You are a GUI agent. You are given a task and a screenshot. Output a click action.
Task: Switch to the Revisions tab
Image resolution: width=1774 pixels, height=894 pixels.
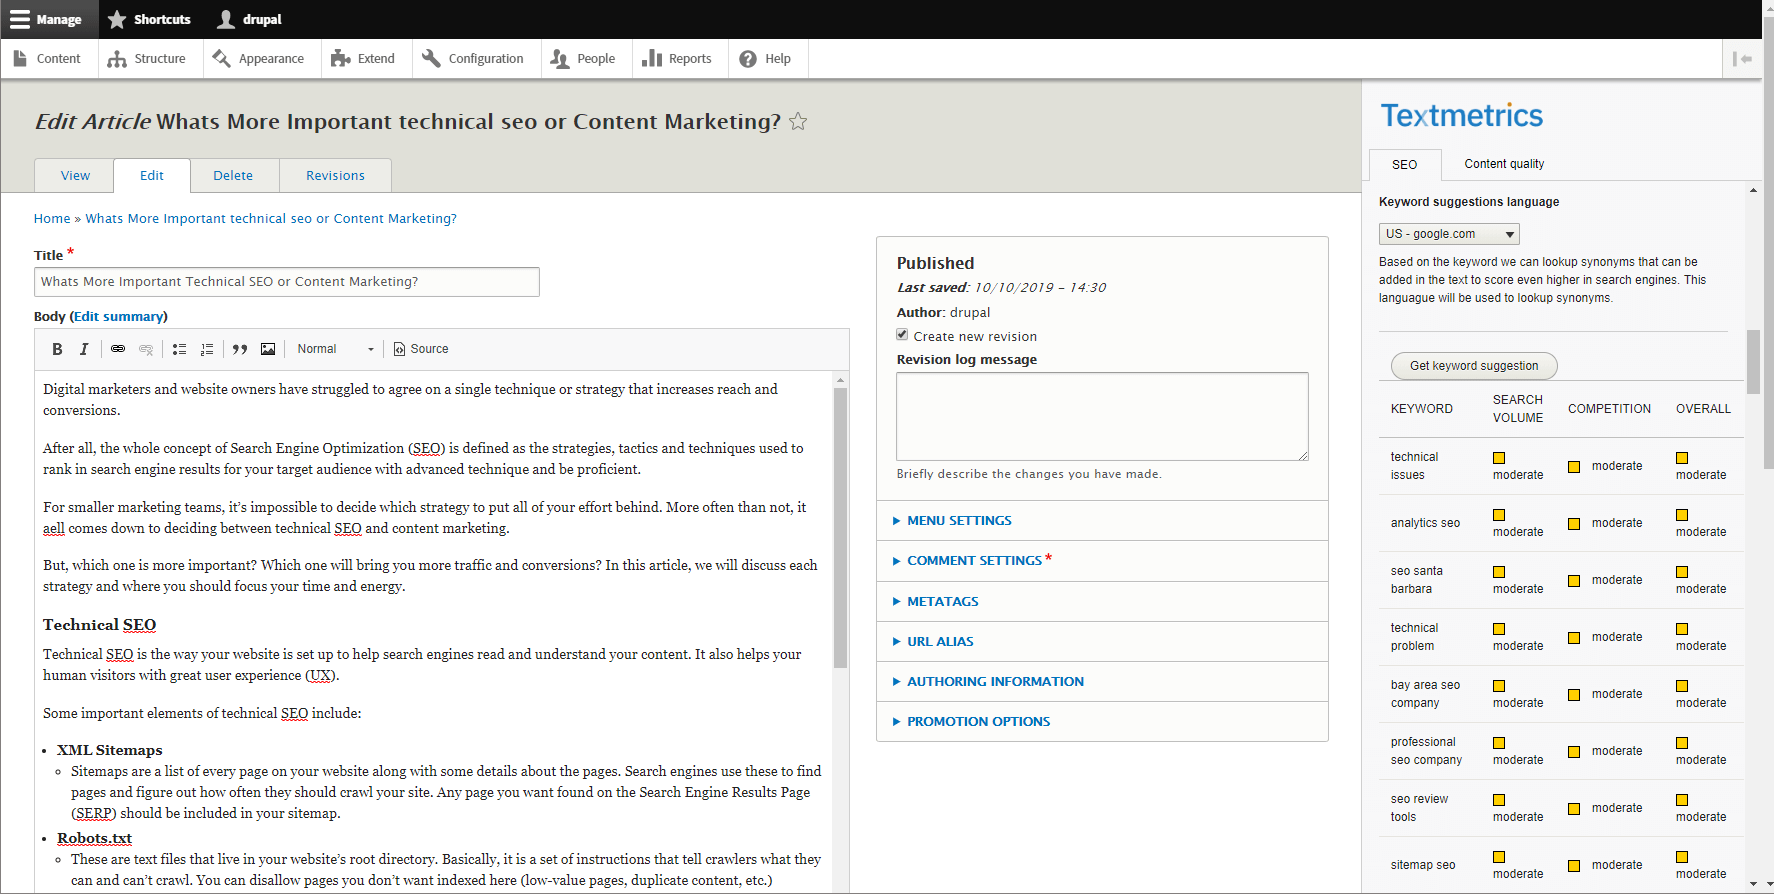(x=335, y=176)
